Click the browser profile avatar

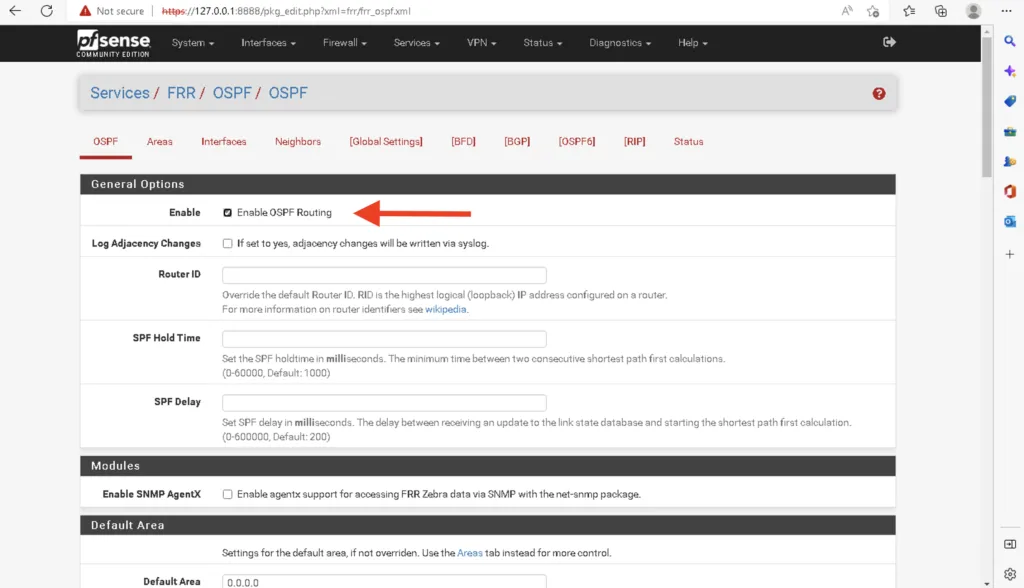973,11
